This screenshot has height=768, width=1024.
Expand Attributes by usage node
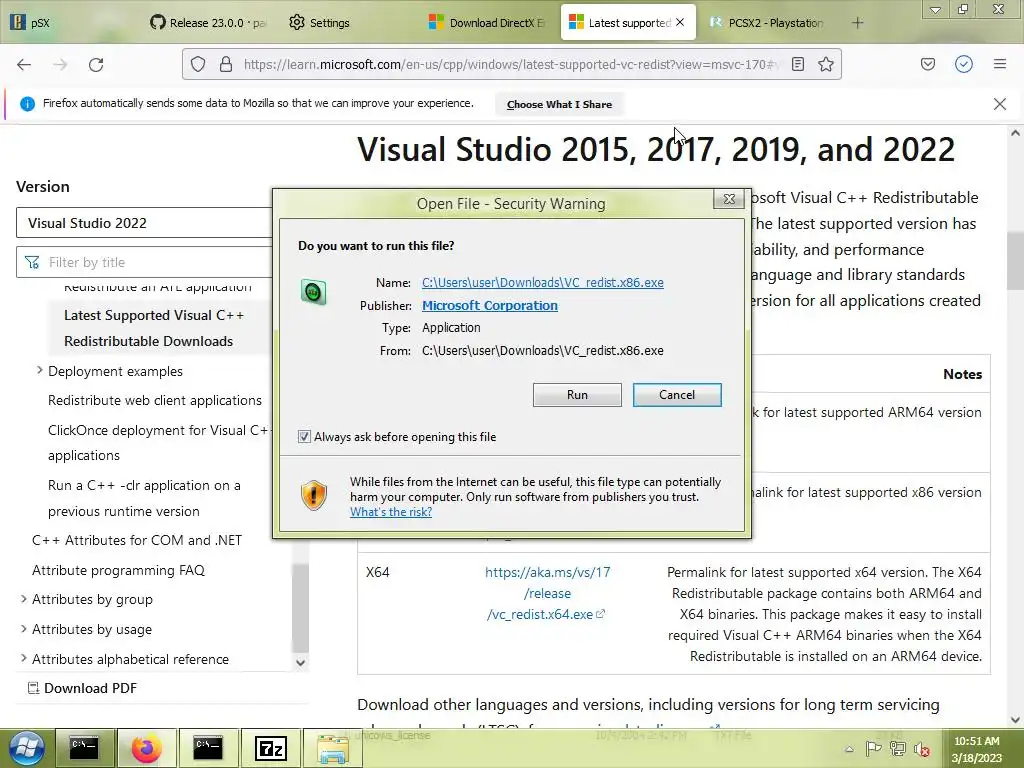(24, 629)
